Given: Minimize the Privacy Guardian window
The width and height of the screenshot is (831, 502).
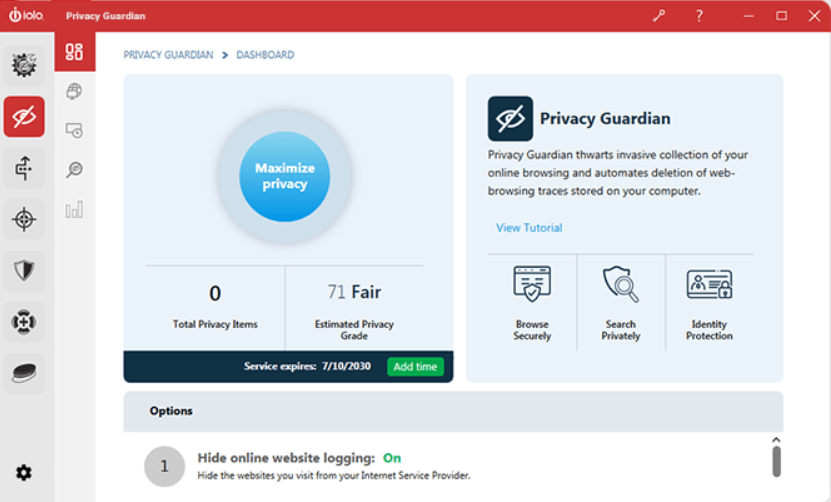Looking at the screenshot, I should (x=748, y=16).
